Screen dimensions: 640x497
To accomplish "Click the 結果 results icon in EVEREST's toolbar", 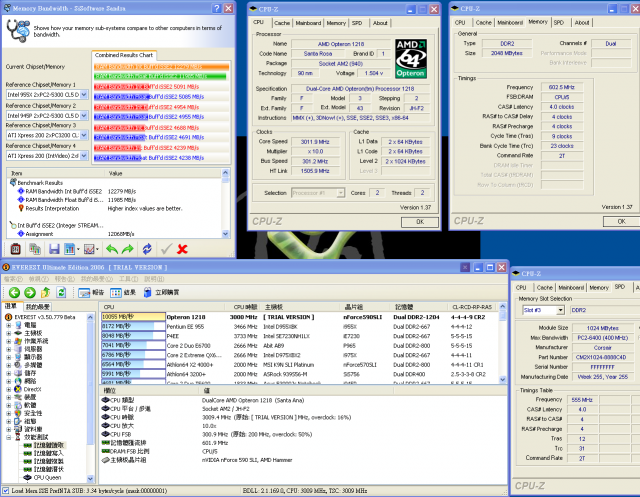I will (x=116, y=293).
